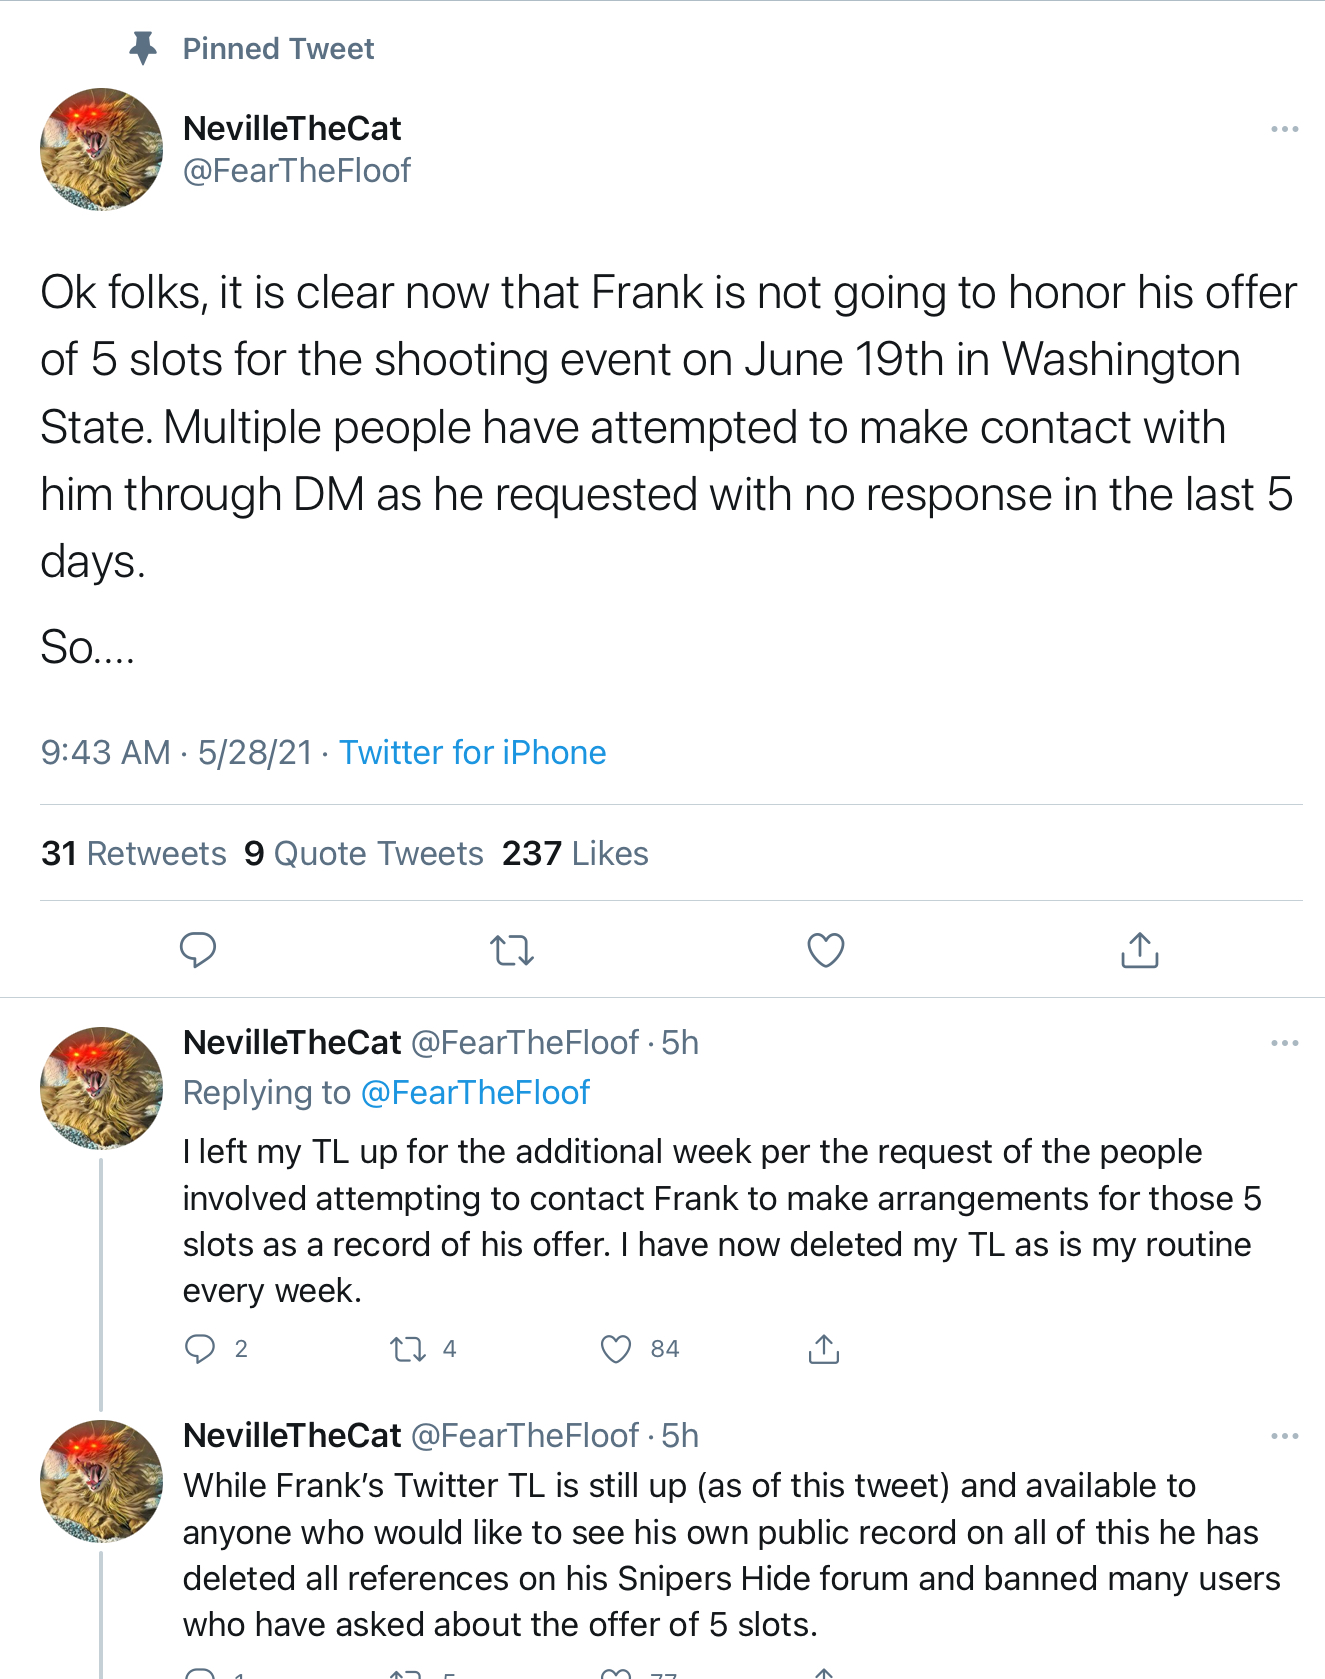Open the avatar on the first reply
The height and width of the screenshot is (1679, 1325).
pyautogui.click(x=101, y=1087)
